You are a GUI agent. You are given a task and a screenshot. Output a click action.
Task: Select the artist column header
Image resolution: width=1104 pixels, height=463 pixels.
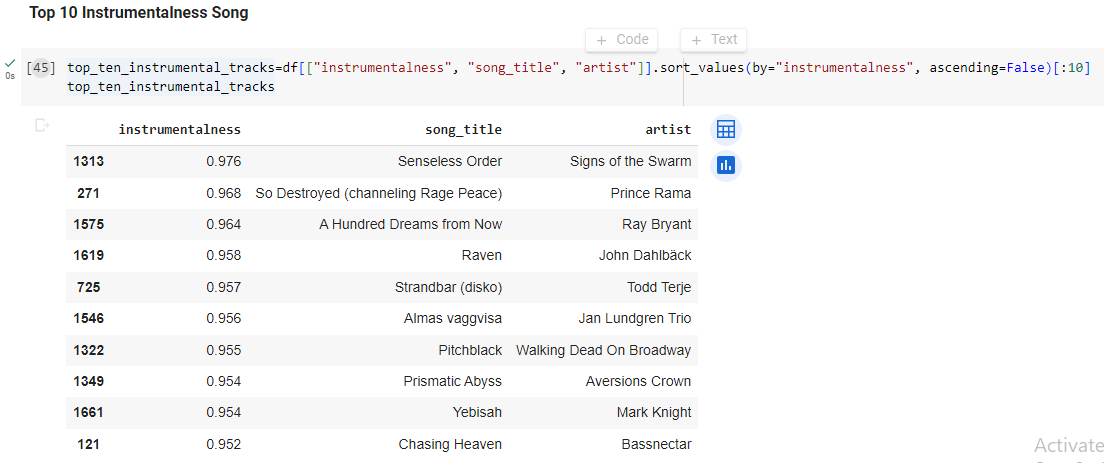coord(668,129)
